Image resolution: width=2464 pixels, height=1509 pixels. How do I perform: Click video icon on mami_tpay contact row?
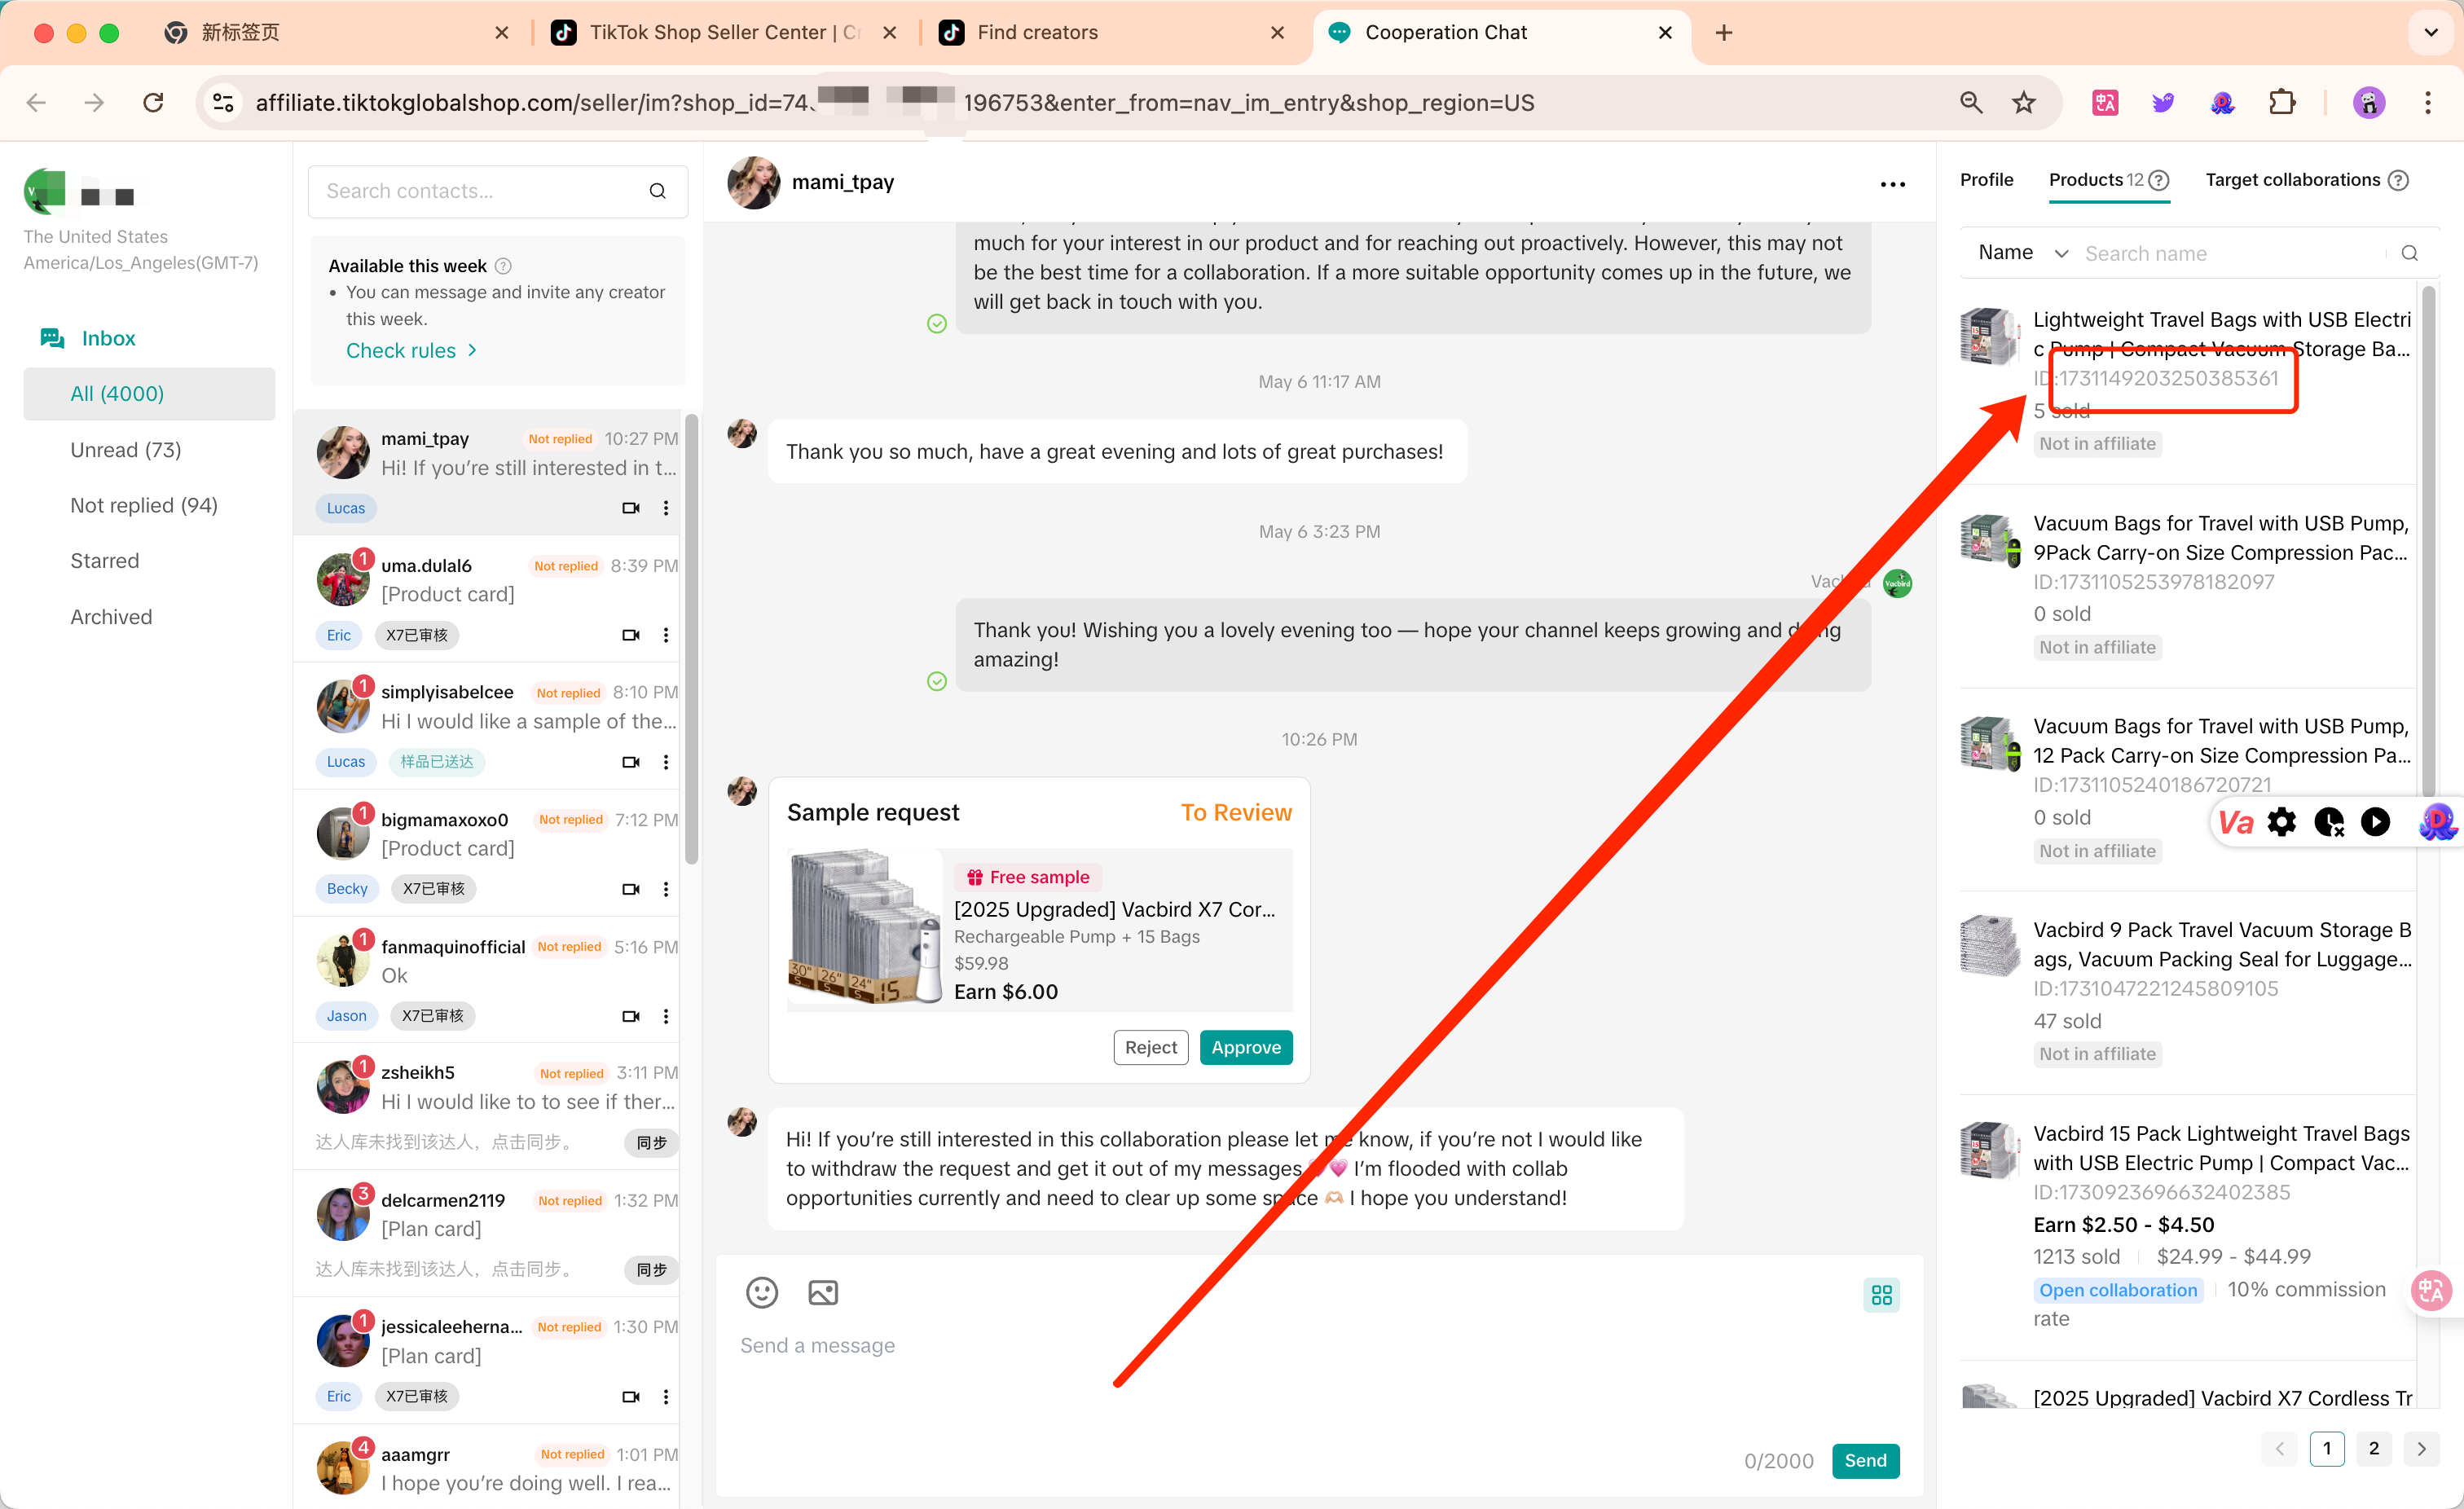(630, 508)
